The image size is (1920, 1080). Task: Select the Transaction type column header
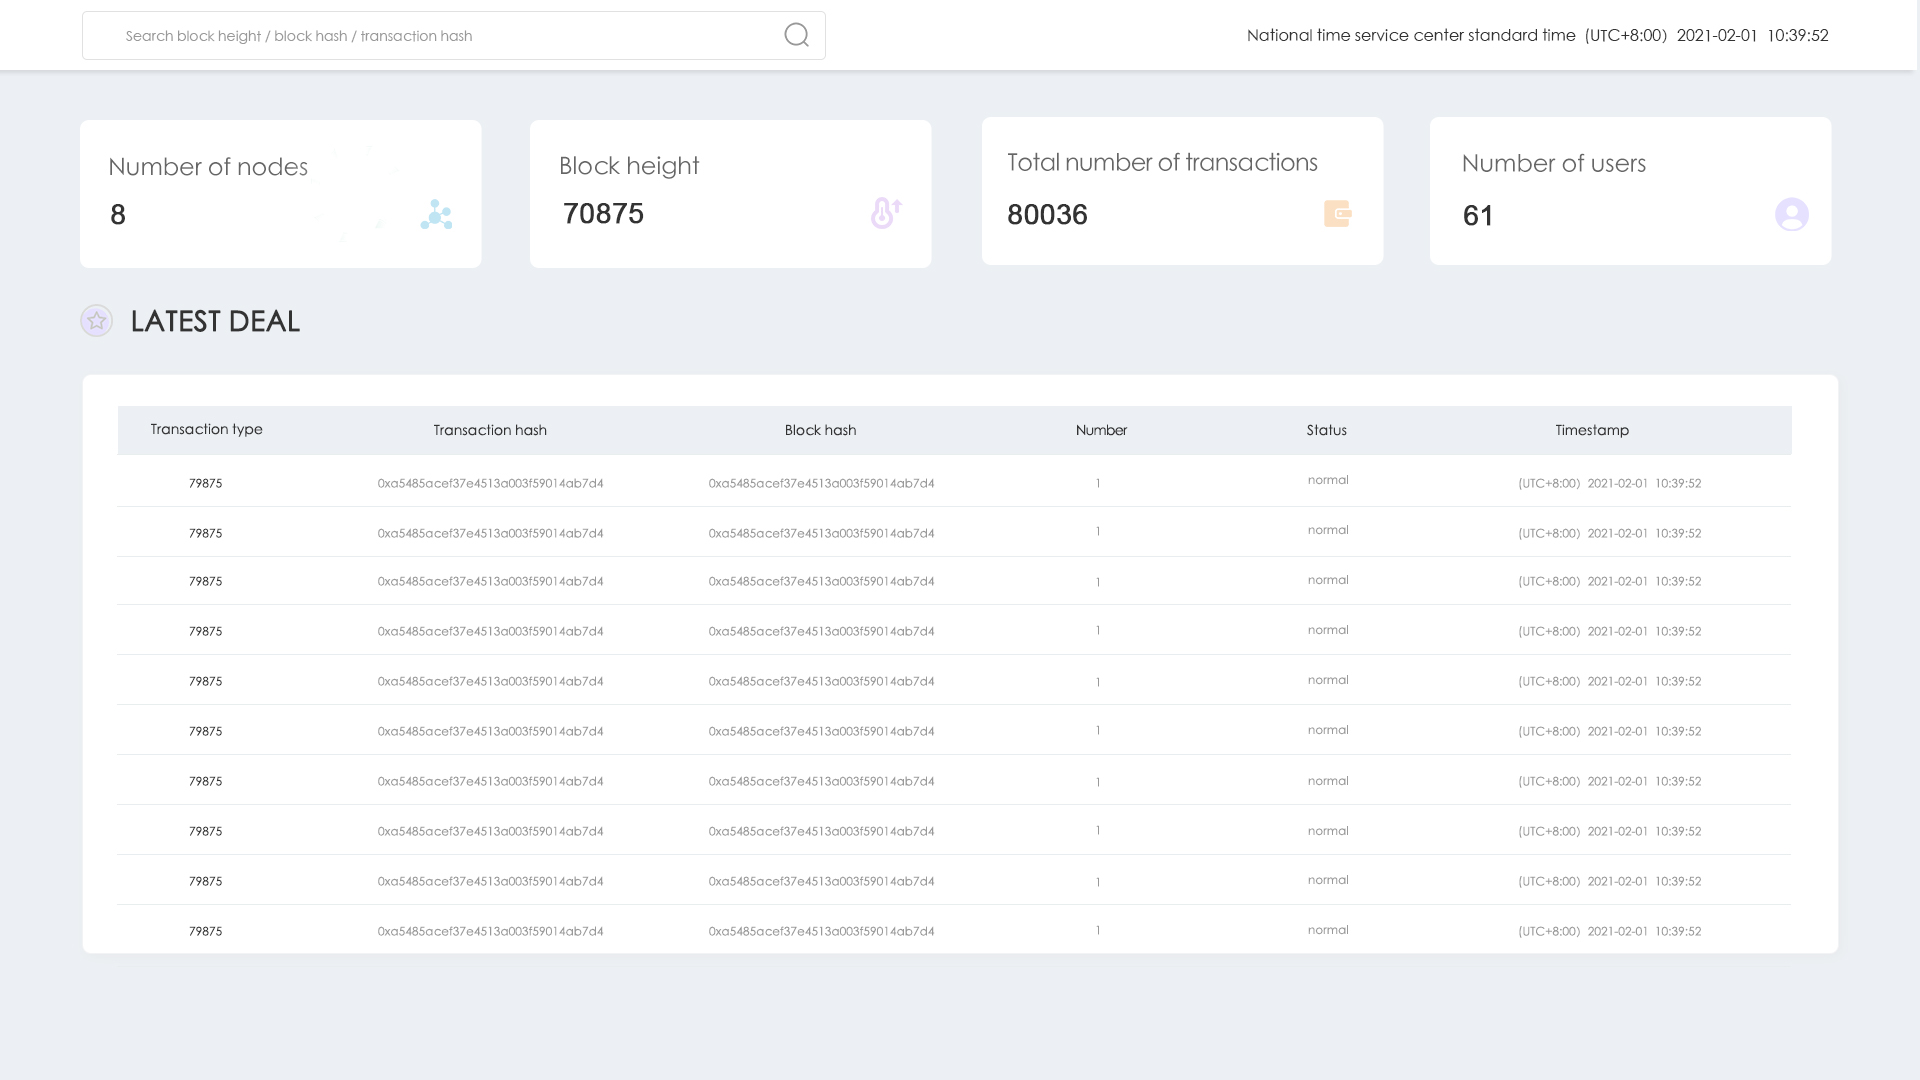206,429
